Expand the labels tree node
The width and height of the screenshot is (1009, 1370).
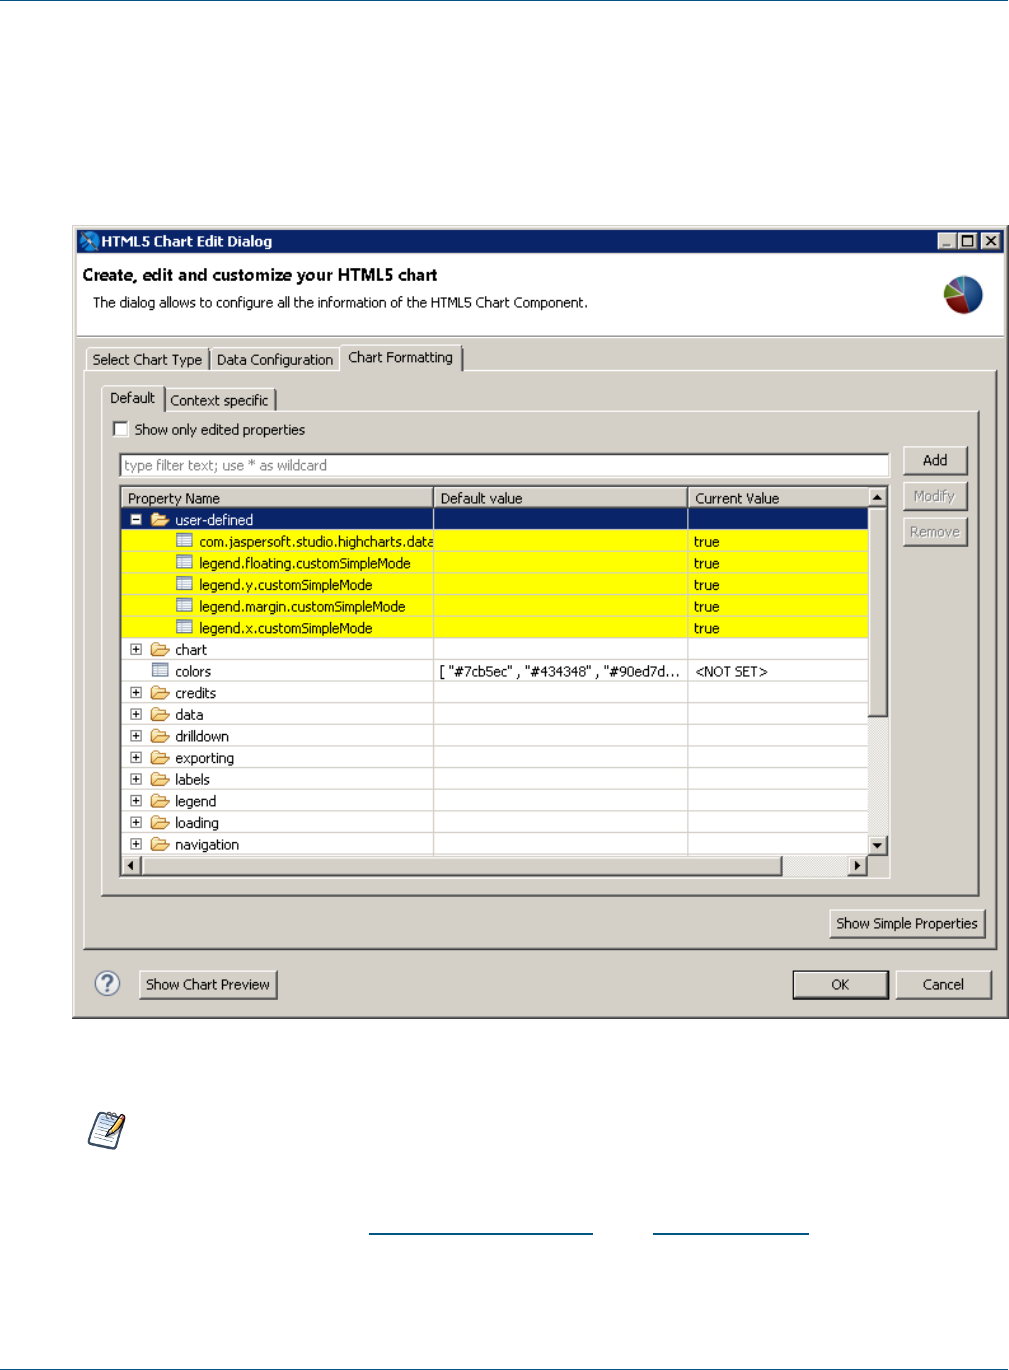[136, 780]
